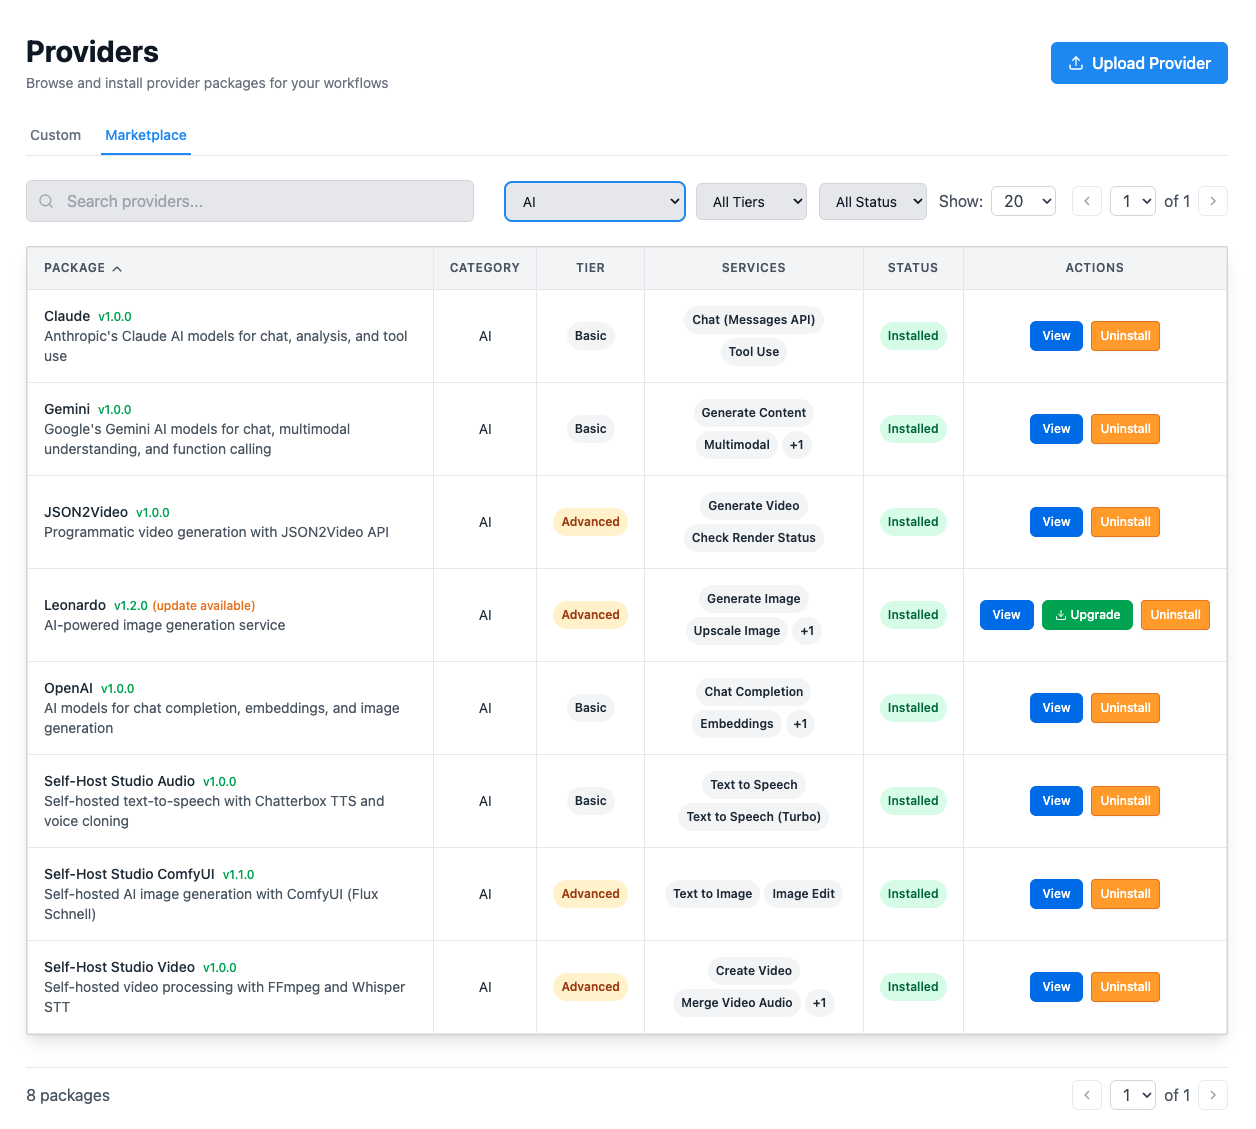Click the +1 services badge for OpenAI
The width and height of the screenshot is (1256, 1129).
800,724
